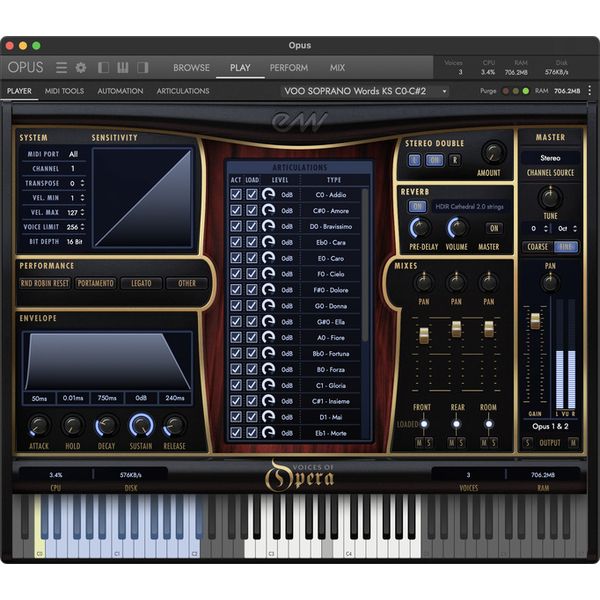
Task: Open the settings gear icon
Action: click(x=81, y=68)
